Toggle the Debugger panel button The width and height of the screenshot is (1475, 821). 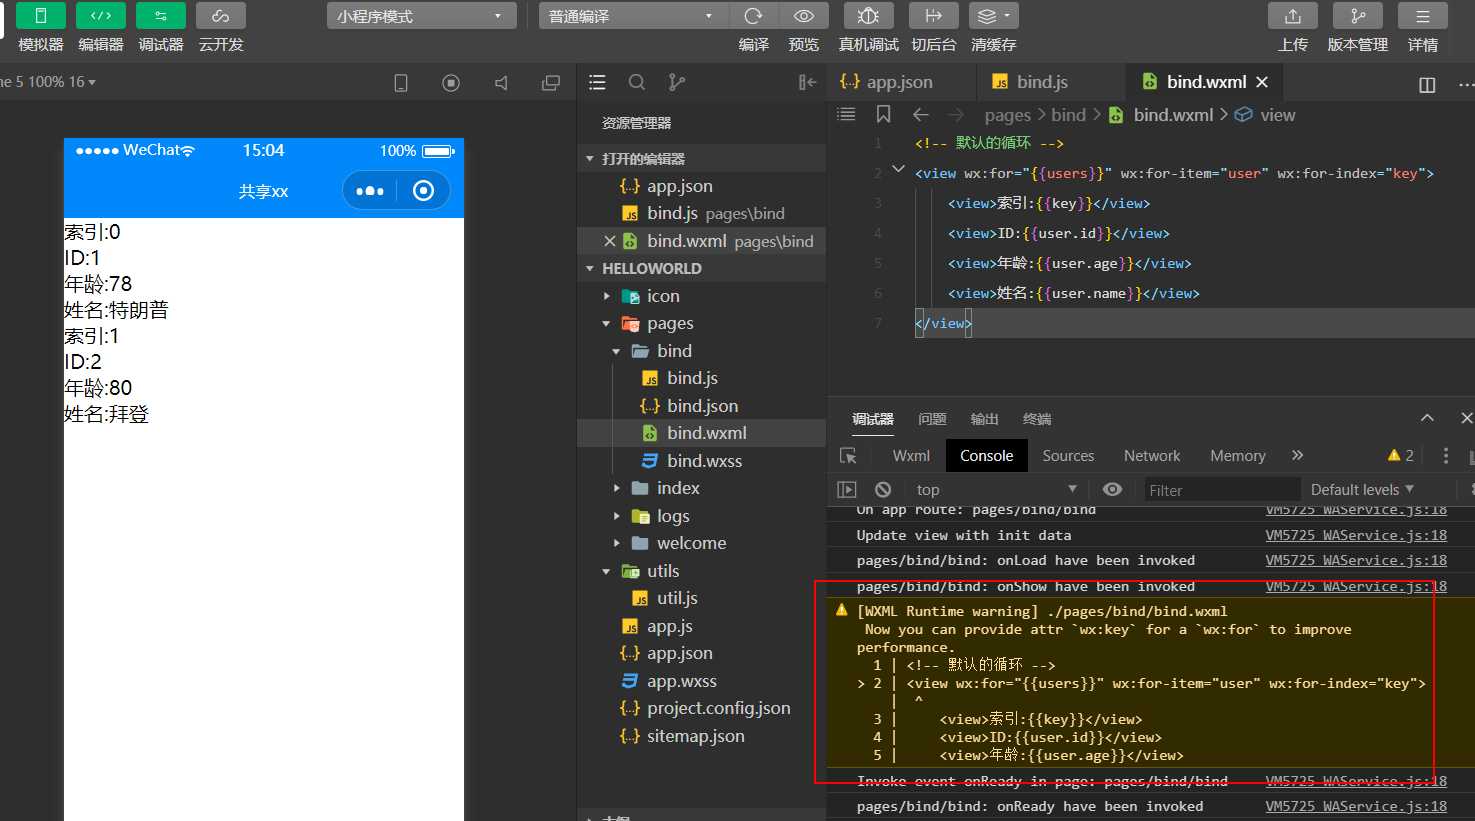click(161, 16)
